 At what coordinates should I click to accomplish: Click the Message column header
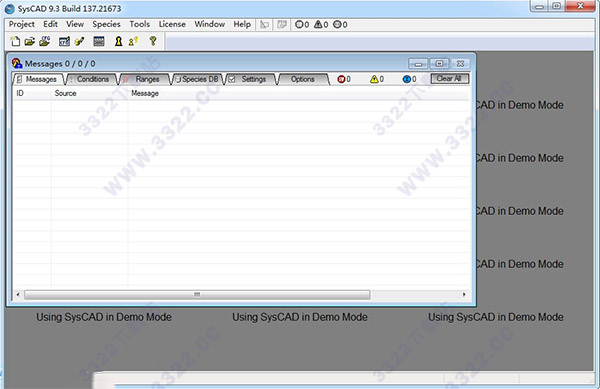(x=298, y=93)
